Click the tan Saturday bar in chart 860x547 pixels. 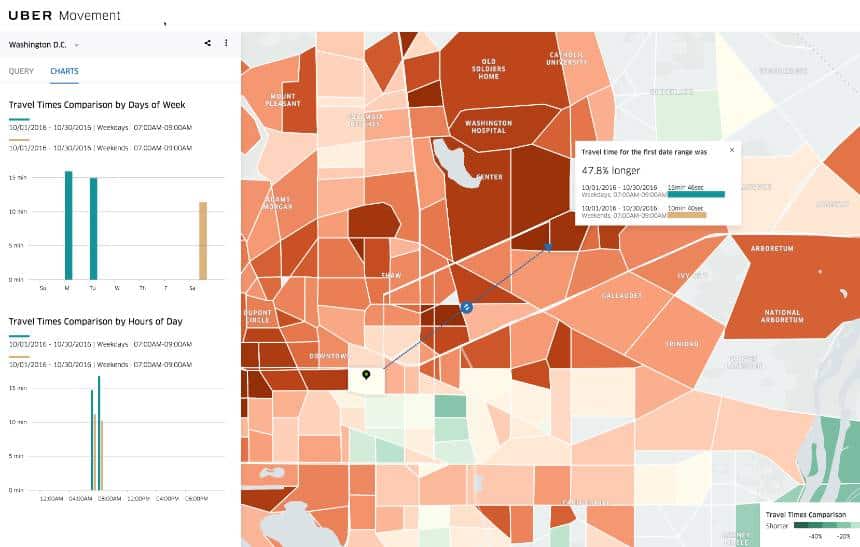click(203, 241)
